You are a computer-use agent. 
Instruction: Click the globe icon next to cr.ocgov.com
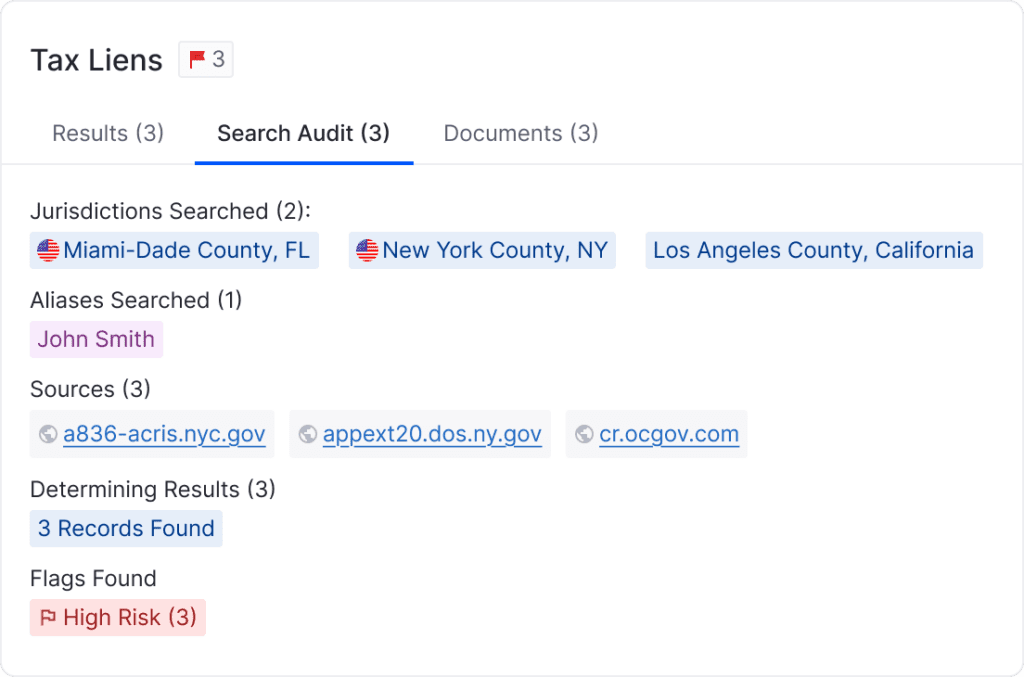pos(584,434)
